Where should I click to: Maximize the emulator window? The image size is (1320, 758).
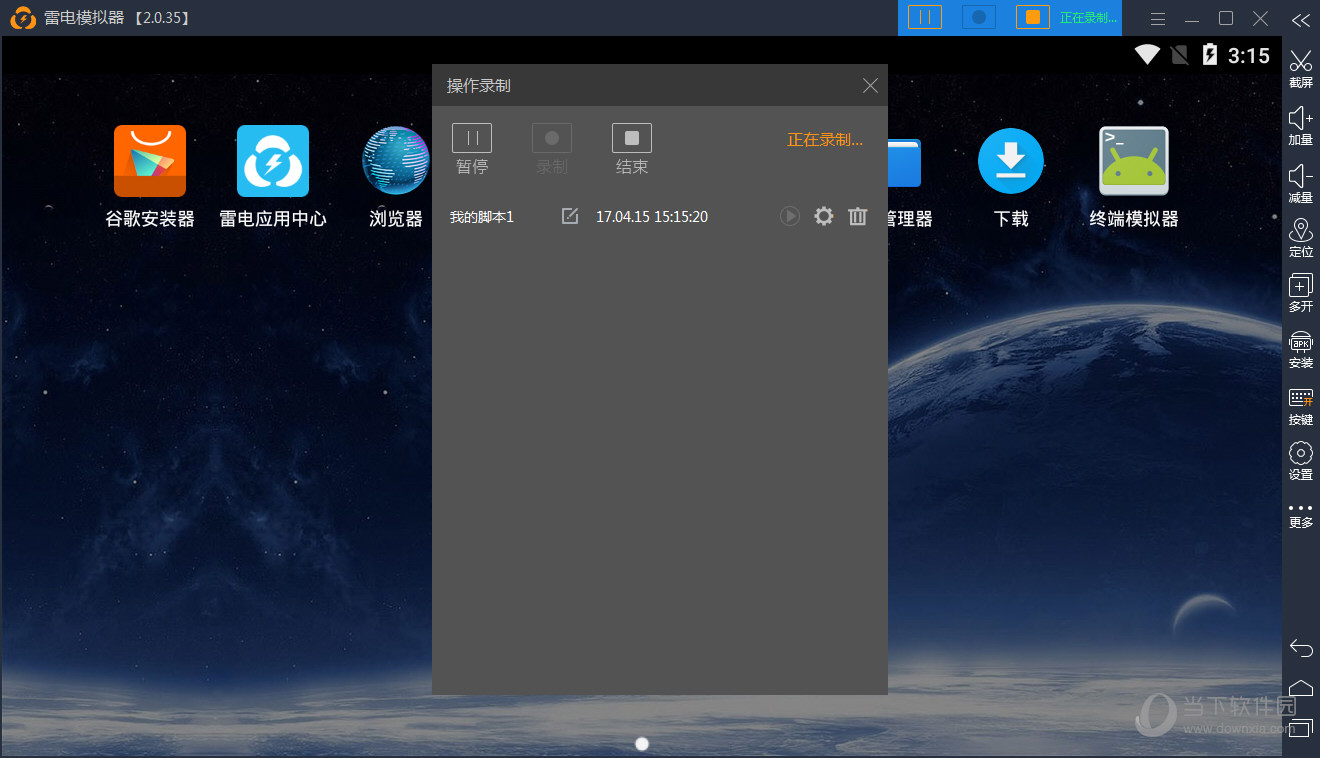(1226, 18)
